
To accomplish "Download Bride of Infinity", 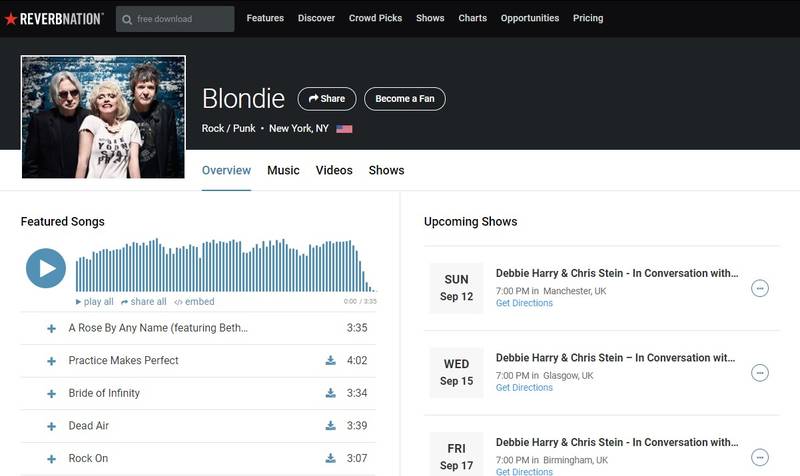I will tap(331, 393).
